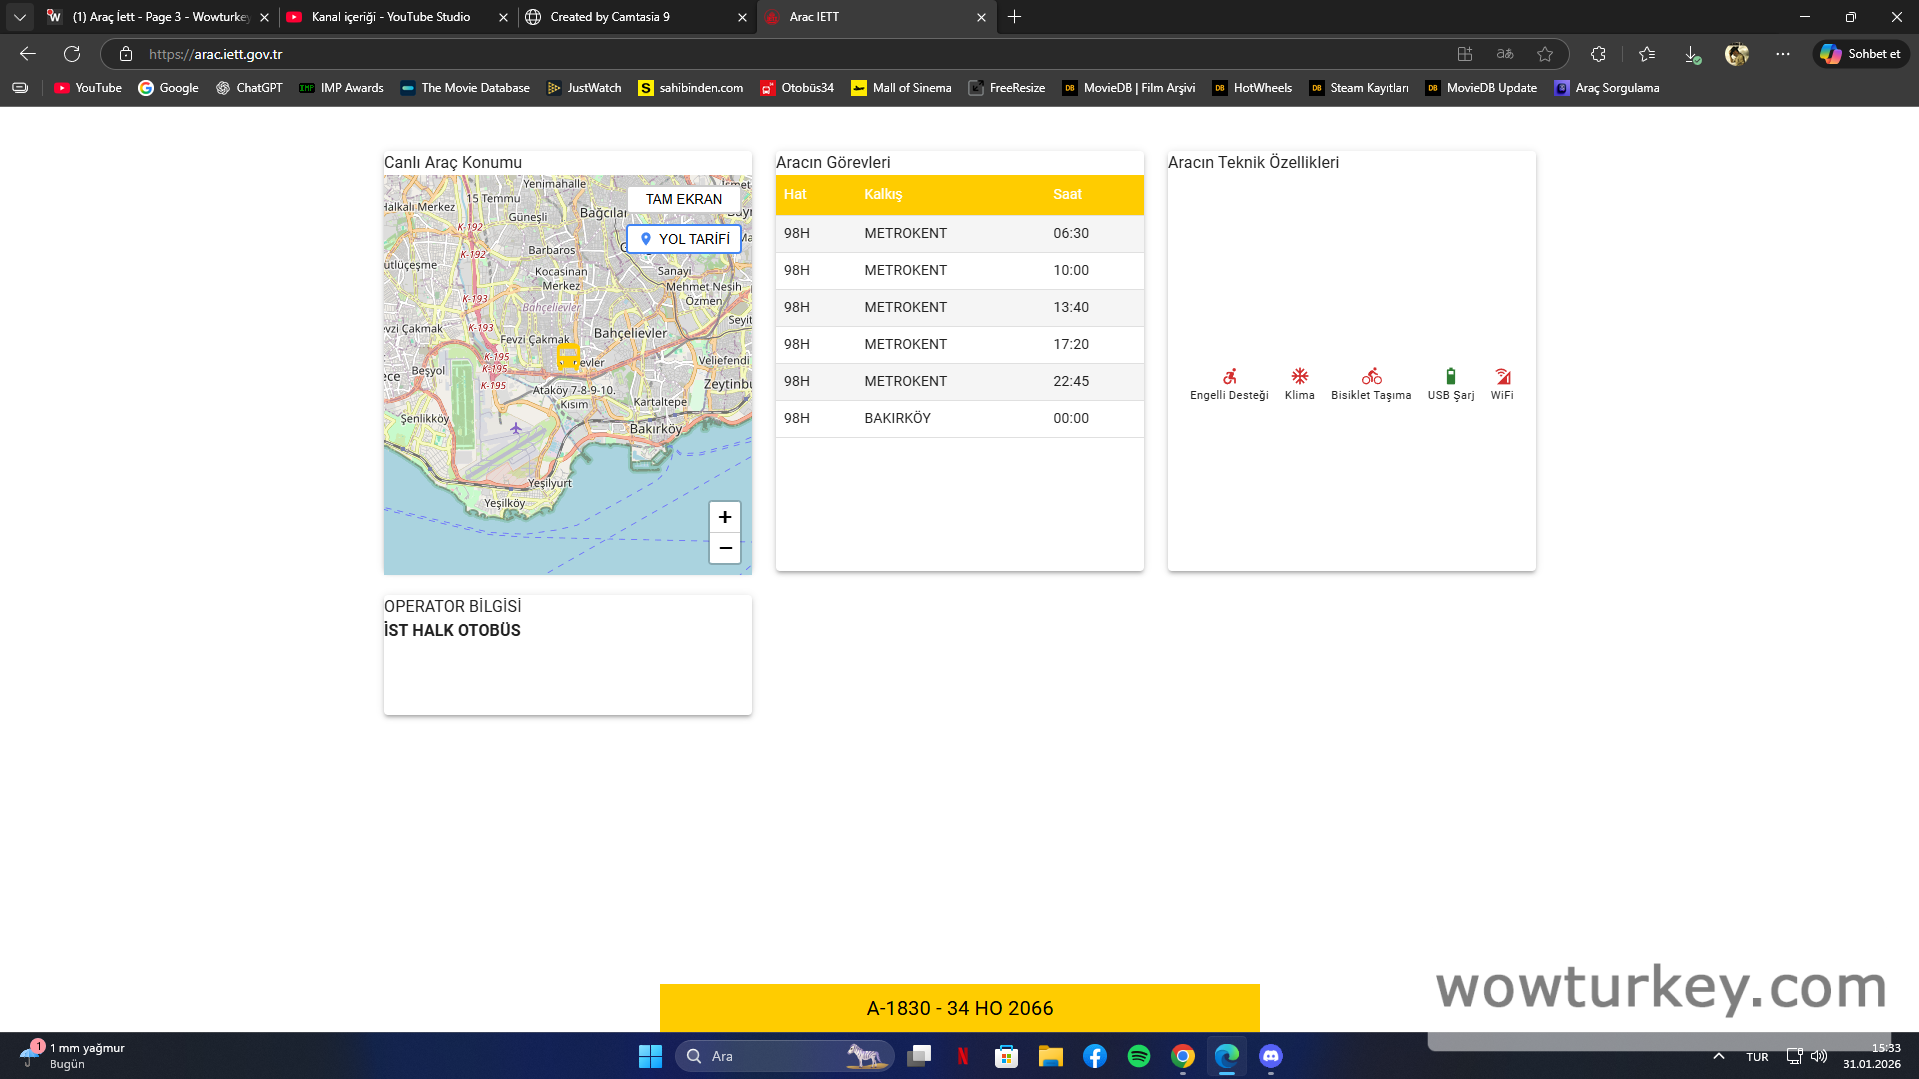Image resolution: width=1919 pixels, height=1079 pixels.
Task: Click the Klima snowflake icon
Action: [x=1299, y=376]
